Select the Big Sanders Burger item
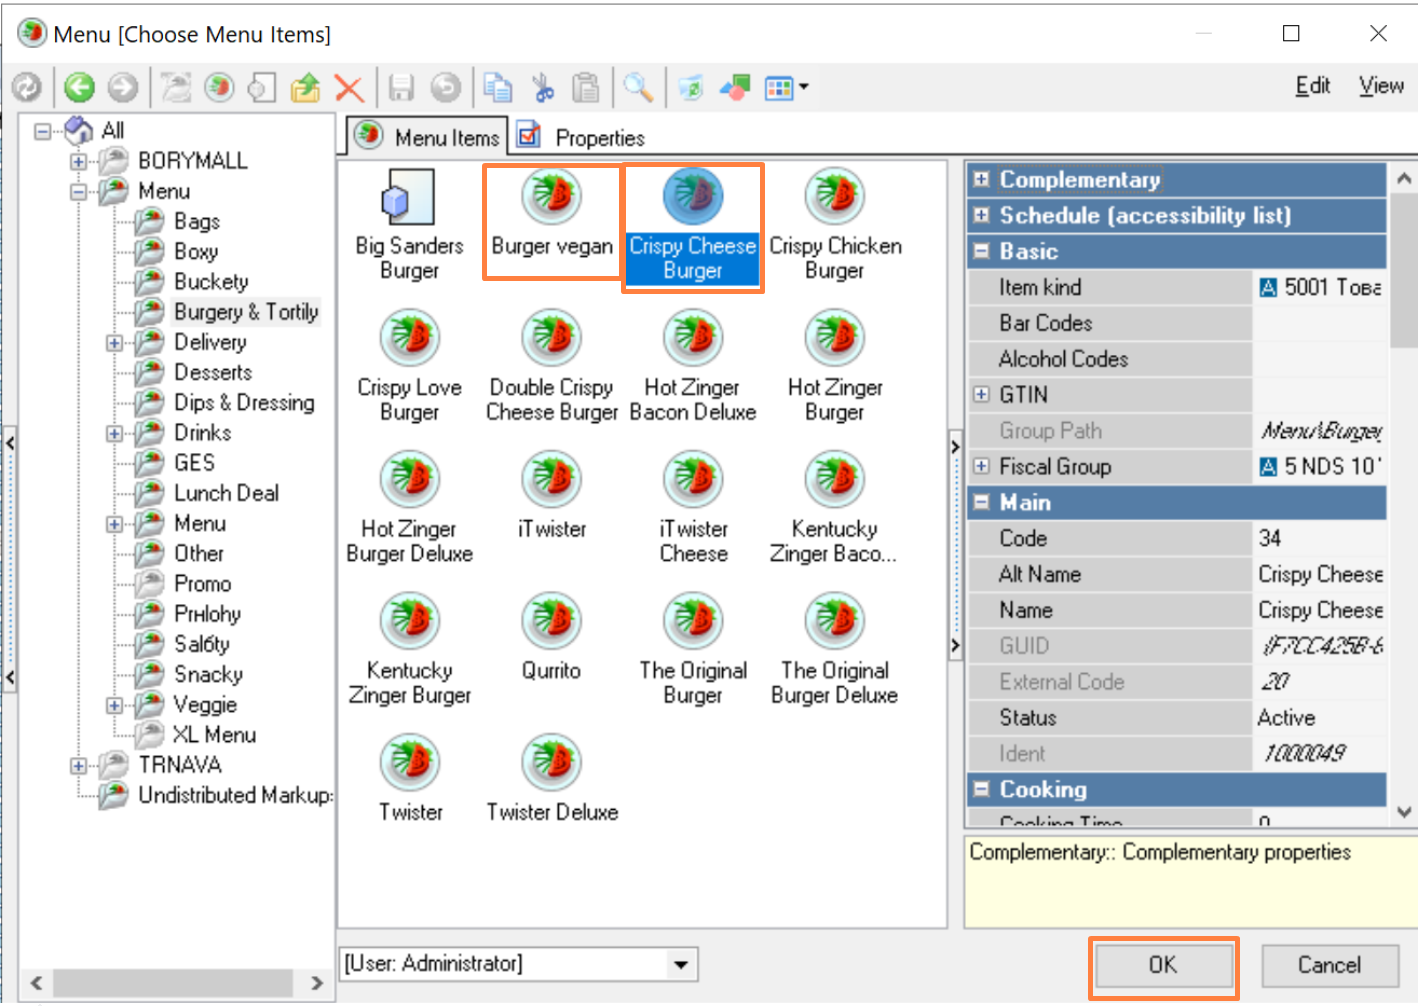The image size is (1421, 1006). click(x=409, y=225)
